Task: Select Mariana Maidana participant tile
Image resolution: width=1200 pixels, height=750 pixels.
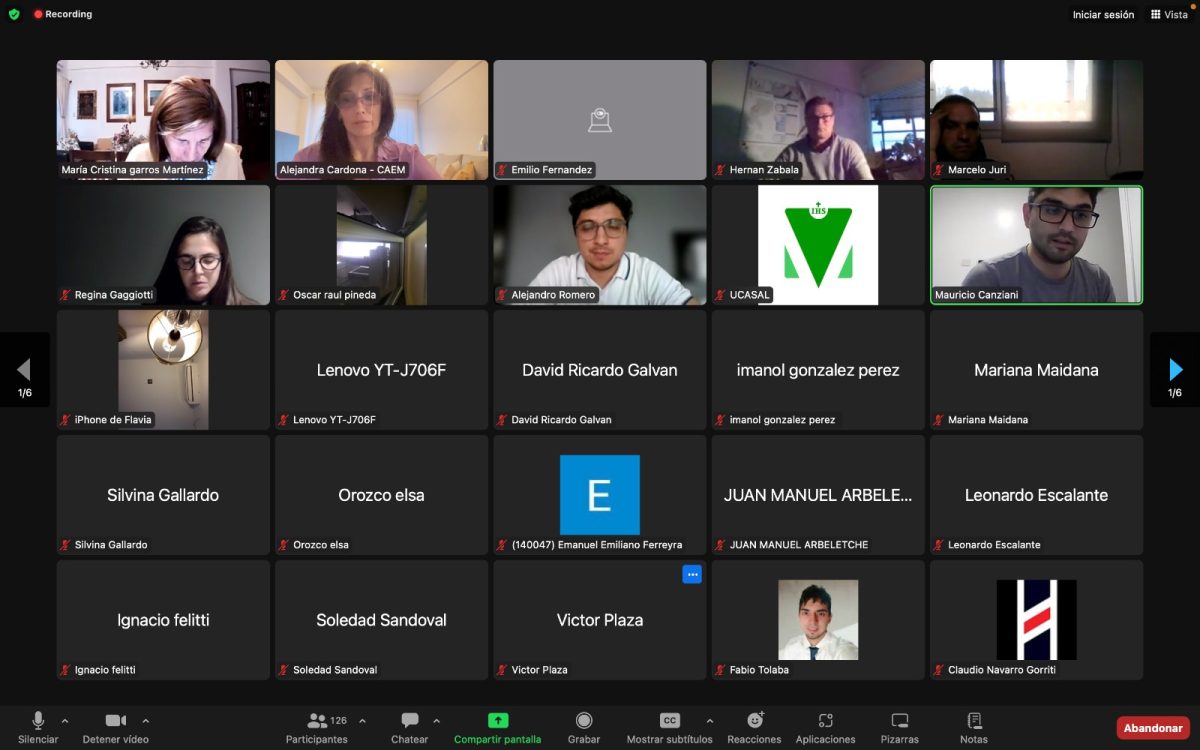Action: point(1037,370)
